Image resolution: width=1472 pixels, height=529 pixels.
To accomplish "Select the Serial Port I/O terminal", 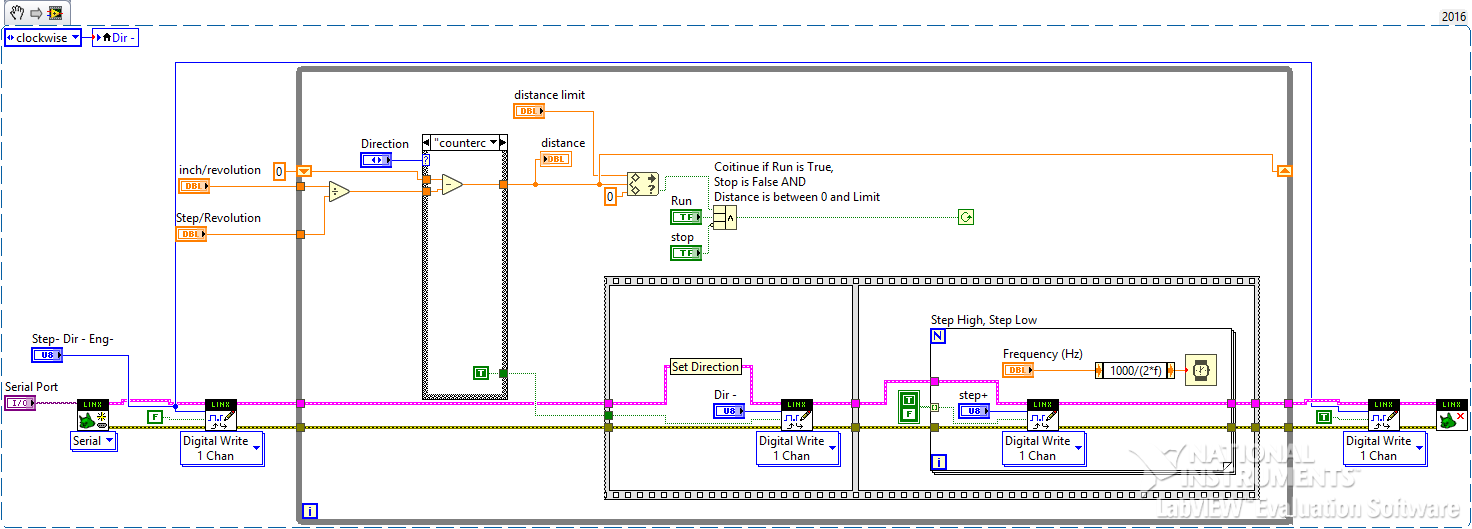I will (20, 403).
